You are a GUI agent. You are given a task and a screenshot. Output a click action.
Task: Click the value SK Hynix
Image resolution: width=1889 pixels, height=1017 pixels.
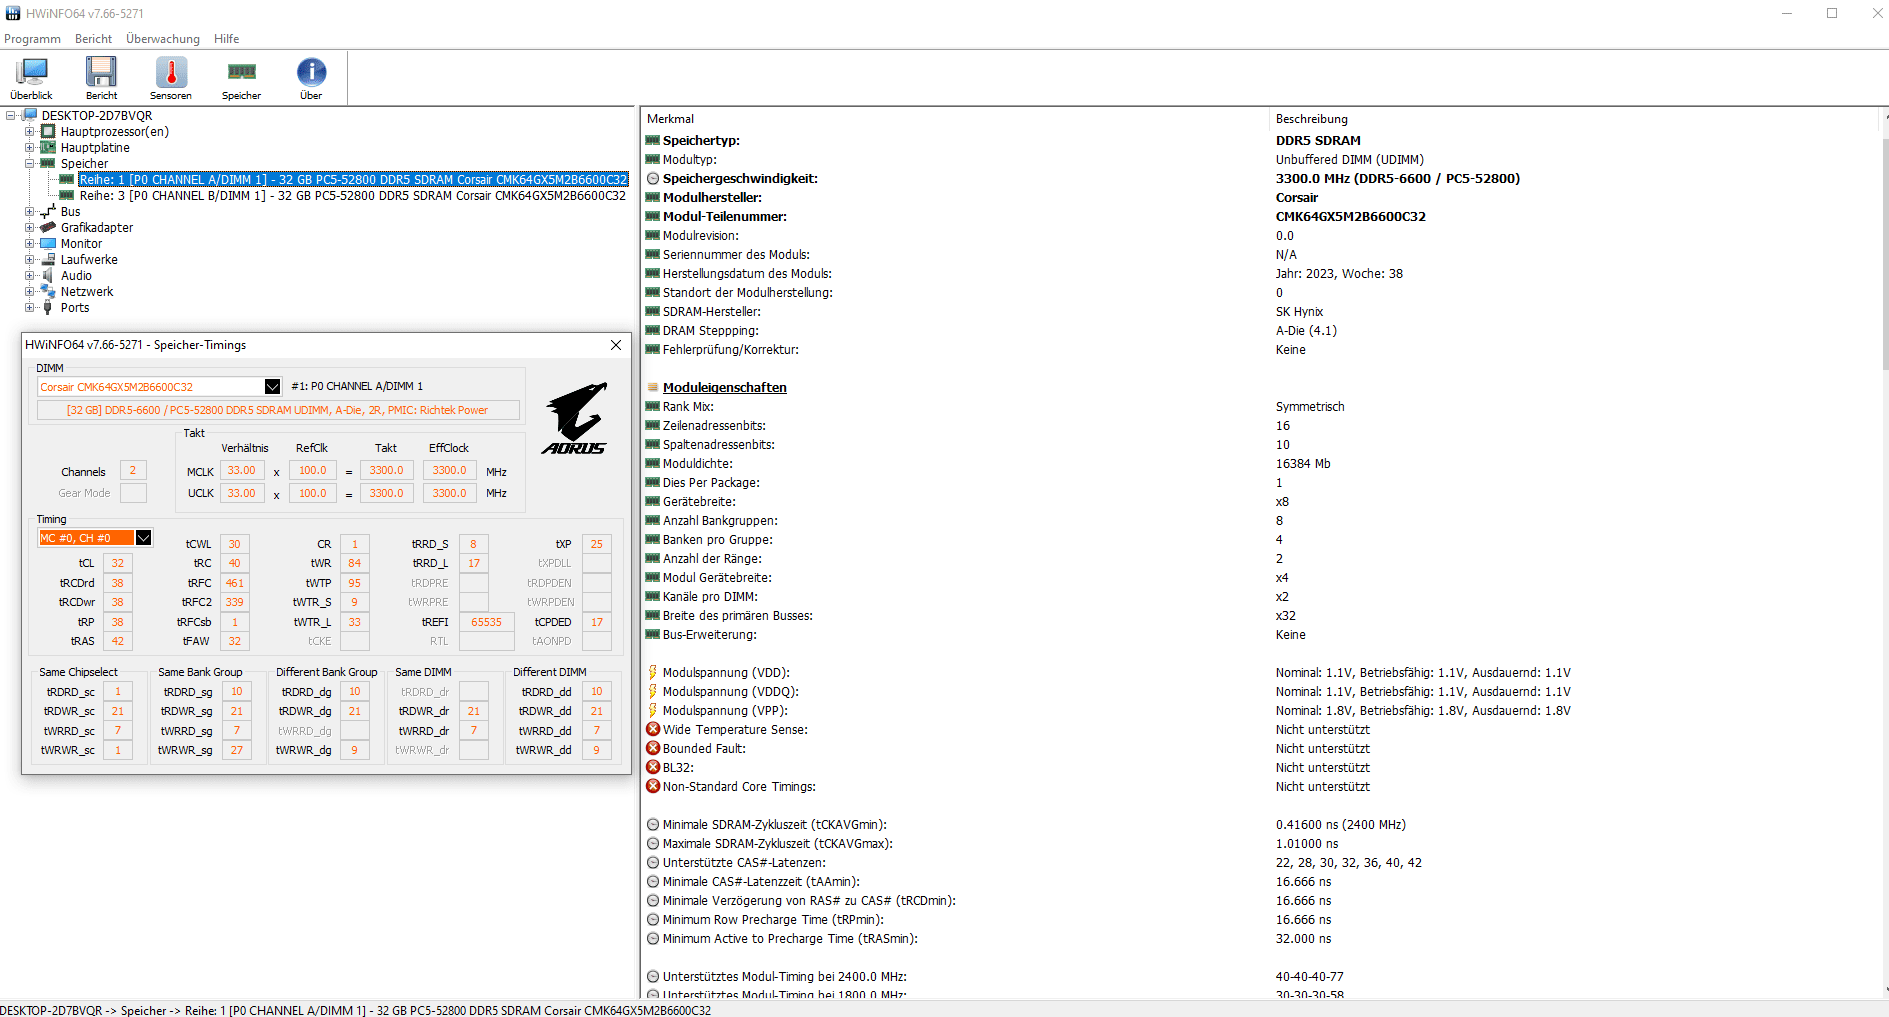[1299, 312]
